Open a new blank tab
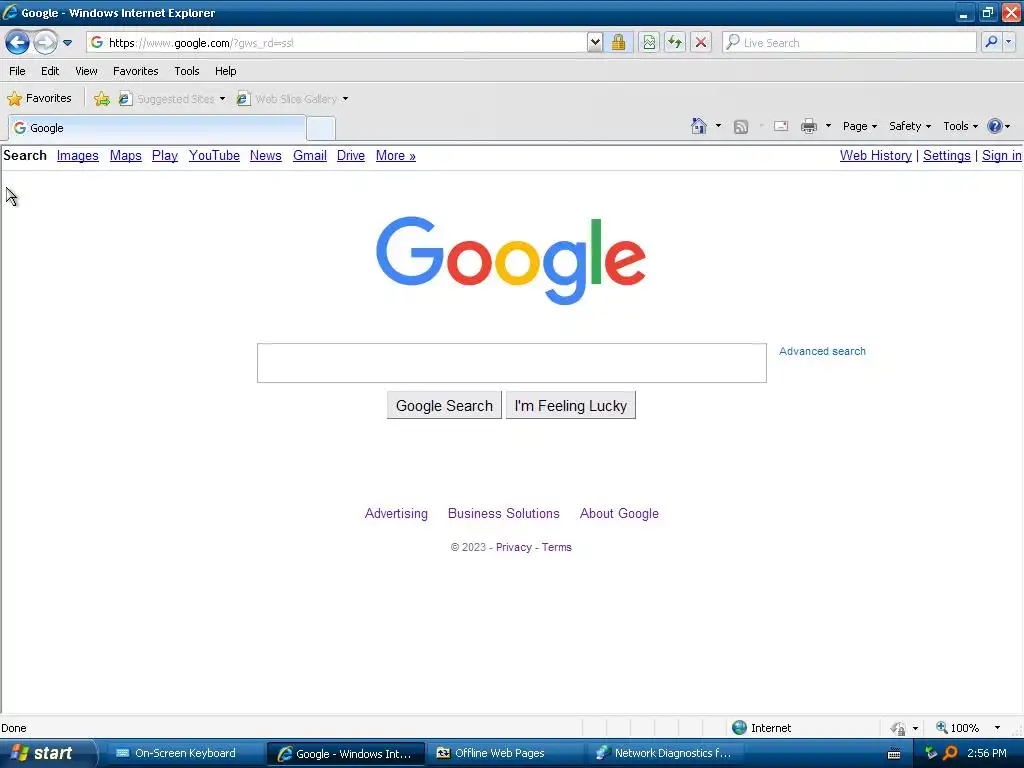This screenshot has width=1024, height=768. [x=321, y=128]
